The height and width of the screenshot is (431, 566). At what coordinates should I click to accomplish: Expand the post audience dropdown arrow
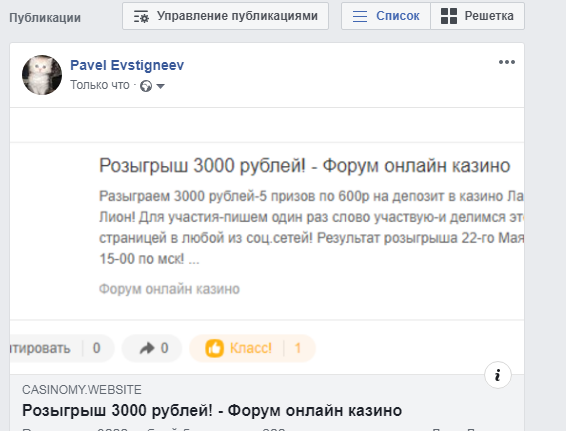click(x=160, y=86)
